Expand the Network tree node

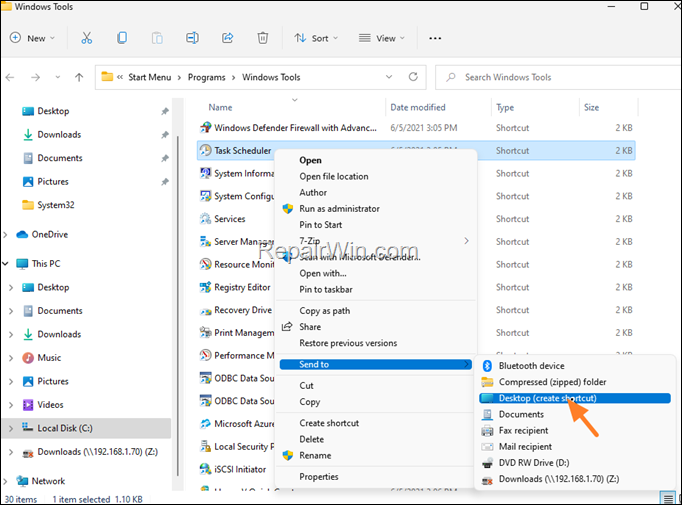coord(5,482)
